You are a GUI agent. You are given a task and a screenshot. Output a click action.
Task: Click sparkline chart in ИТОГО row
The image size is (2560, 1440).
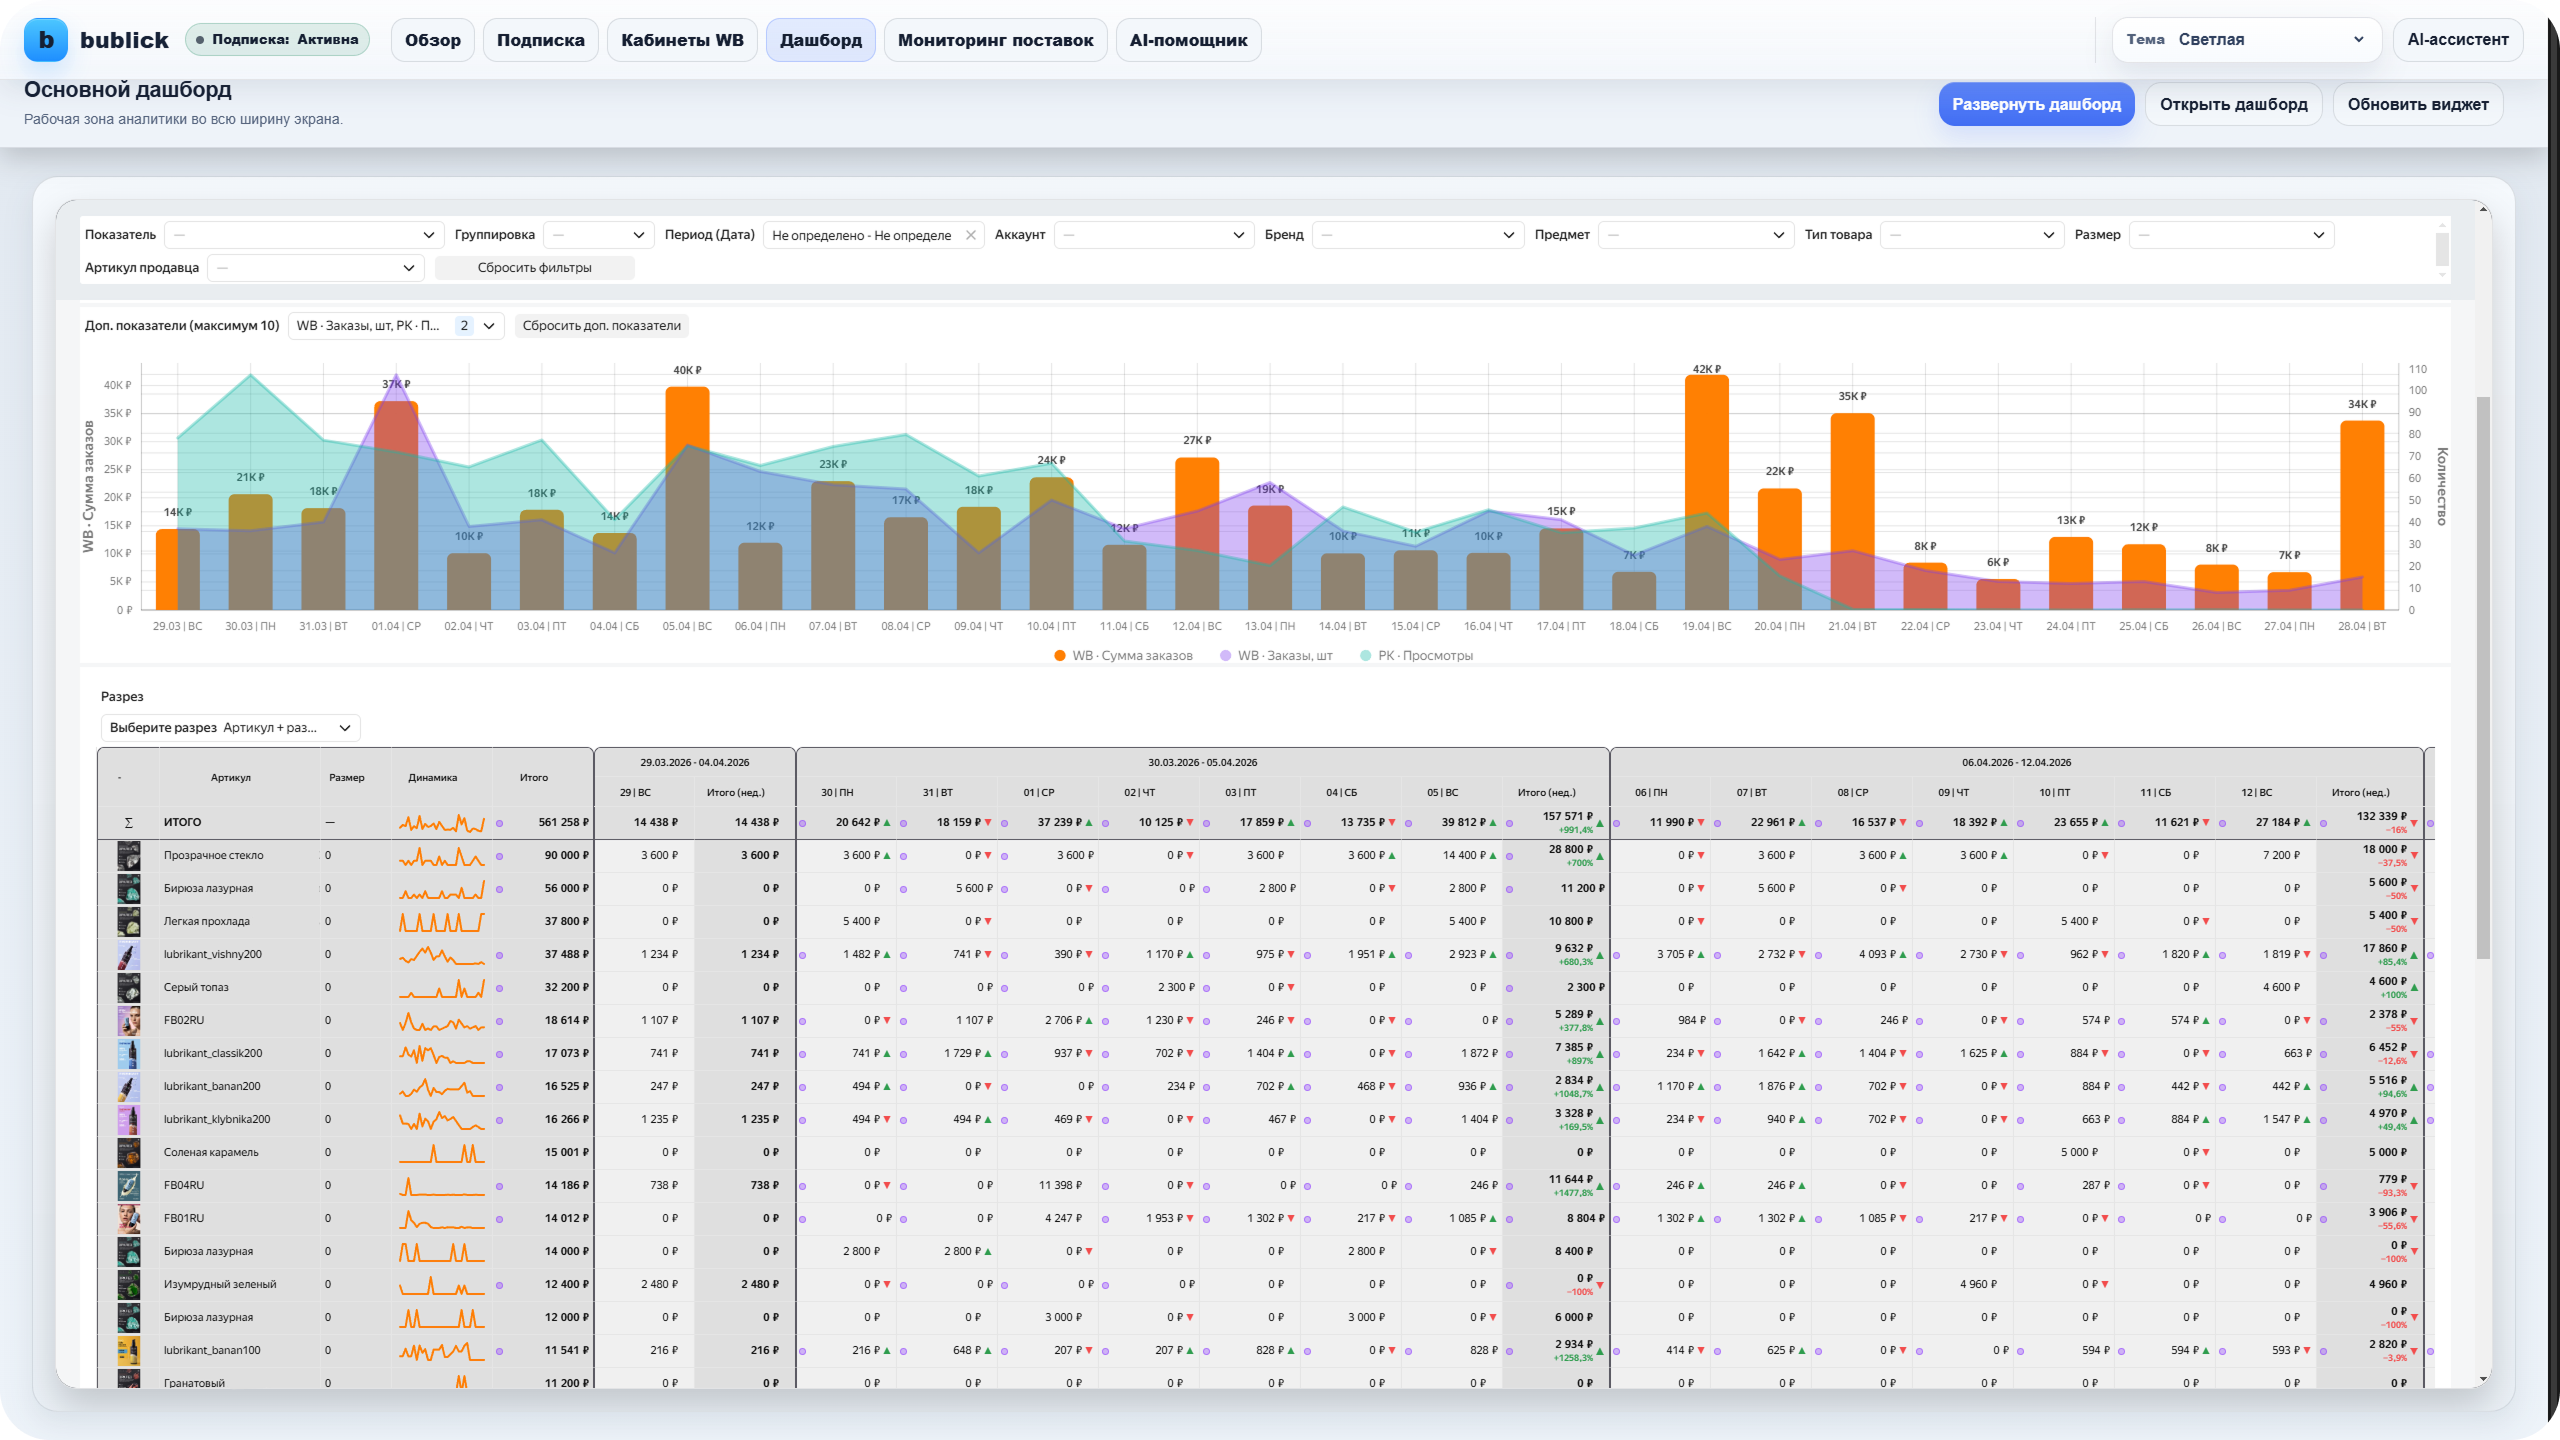coord(441,823)
